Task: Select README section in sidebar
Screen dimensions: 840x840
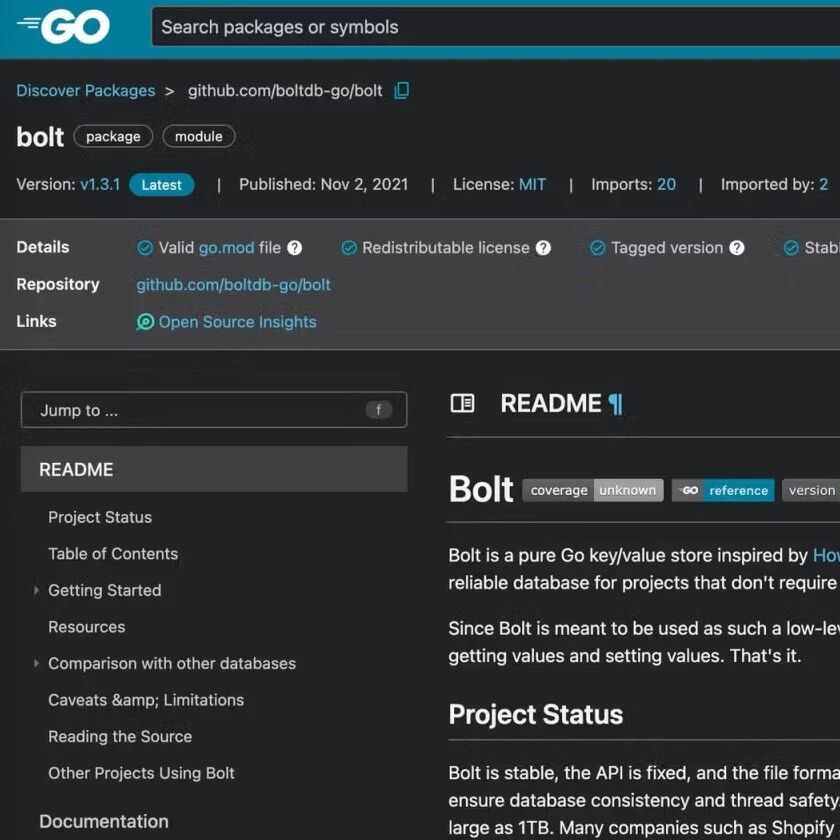Action: click(x=214, y=469)
